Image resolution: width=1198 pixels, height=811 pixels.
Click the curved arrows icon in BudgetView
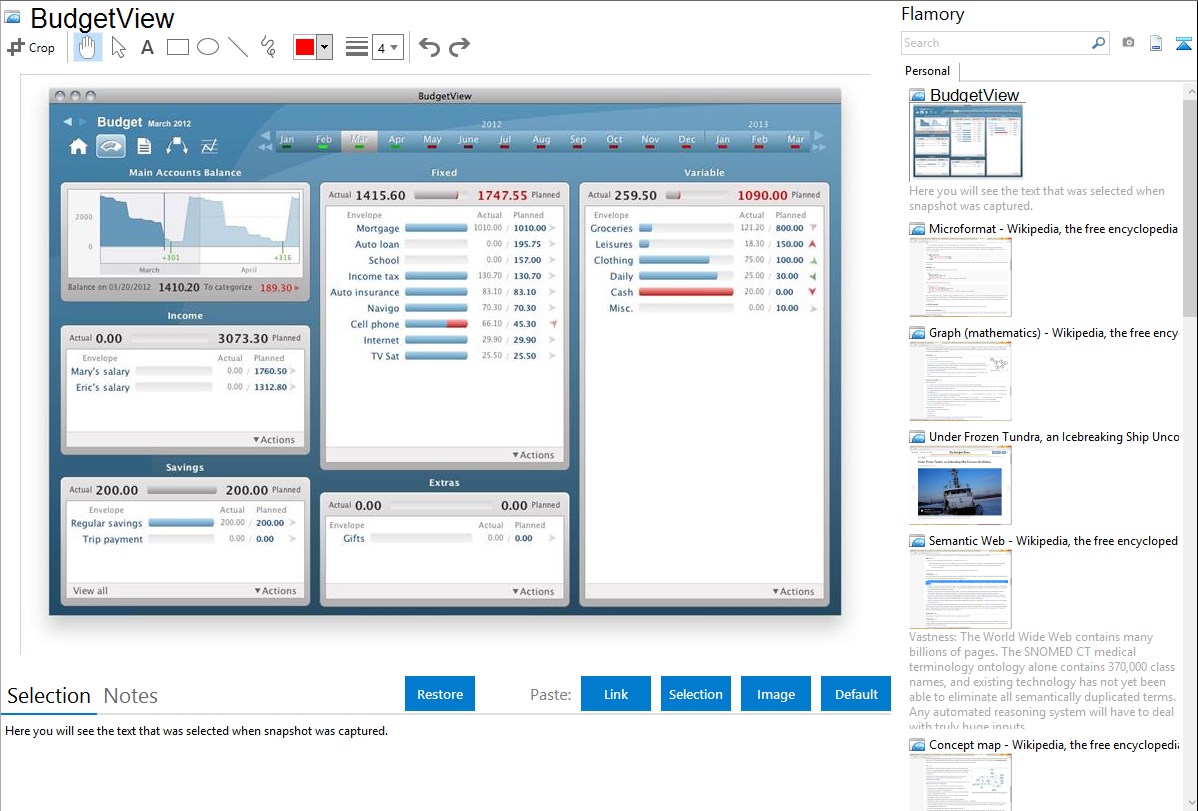(x=176, y=146)
